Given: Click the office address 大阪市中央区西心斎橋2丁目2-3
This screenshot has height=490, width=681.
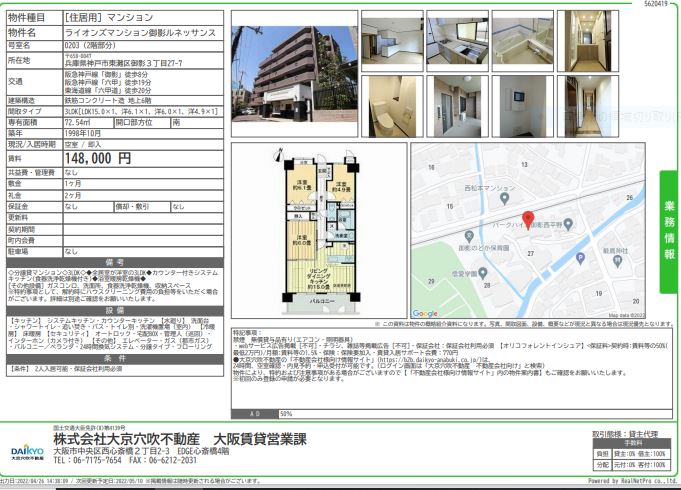Looking at the screenshot, I should click(x=111, y=451).
